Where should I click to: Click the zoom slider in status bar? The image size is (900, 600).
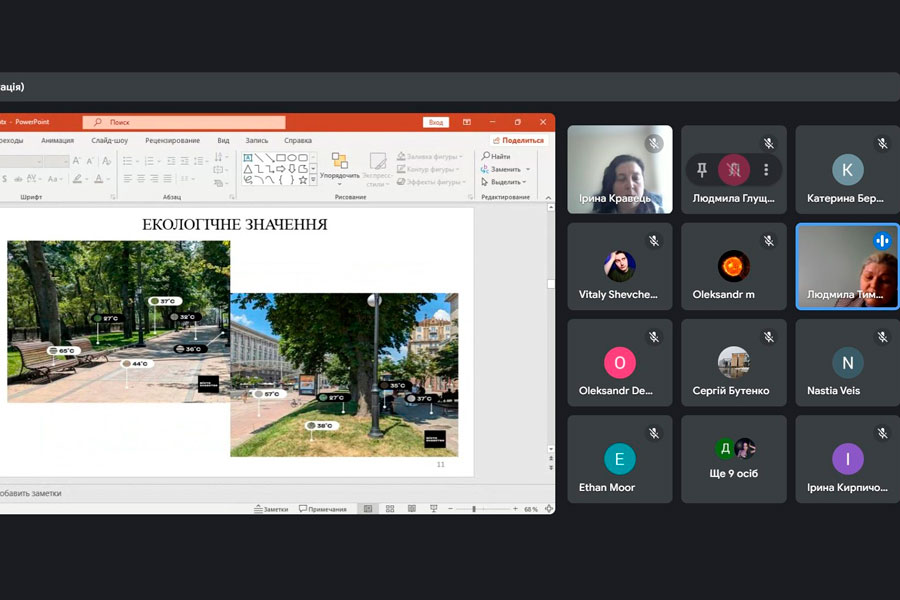tap(474, 509)
